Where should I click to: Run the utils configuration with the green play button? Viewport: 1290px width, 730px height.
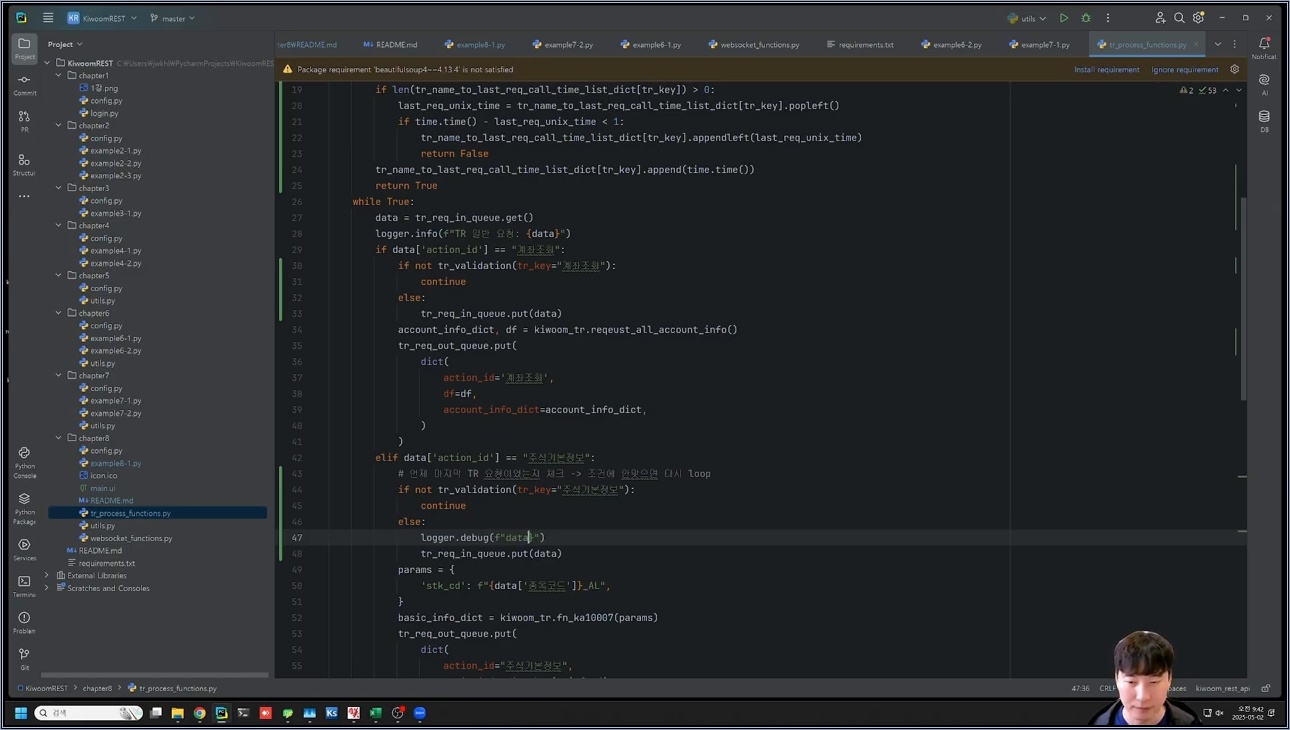(1064, 18)
